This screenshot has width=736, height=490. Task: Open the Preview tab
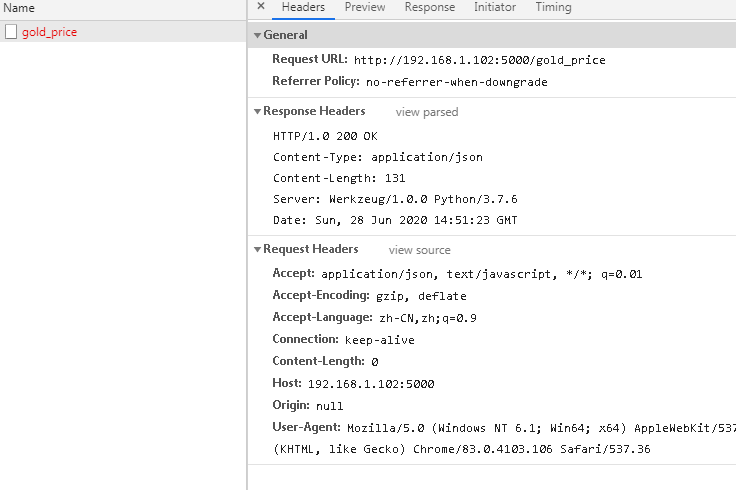point(365,7)
